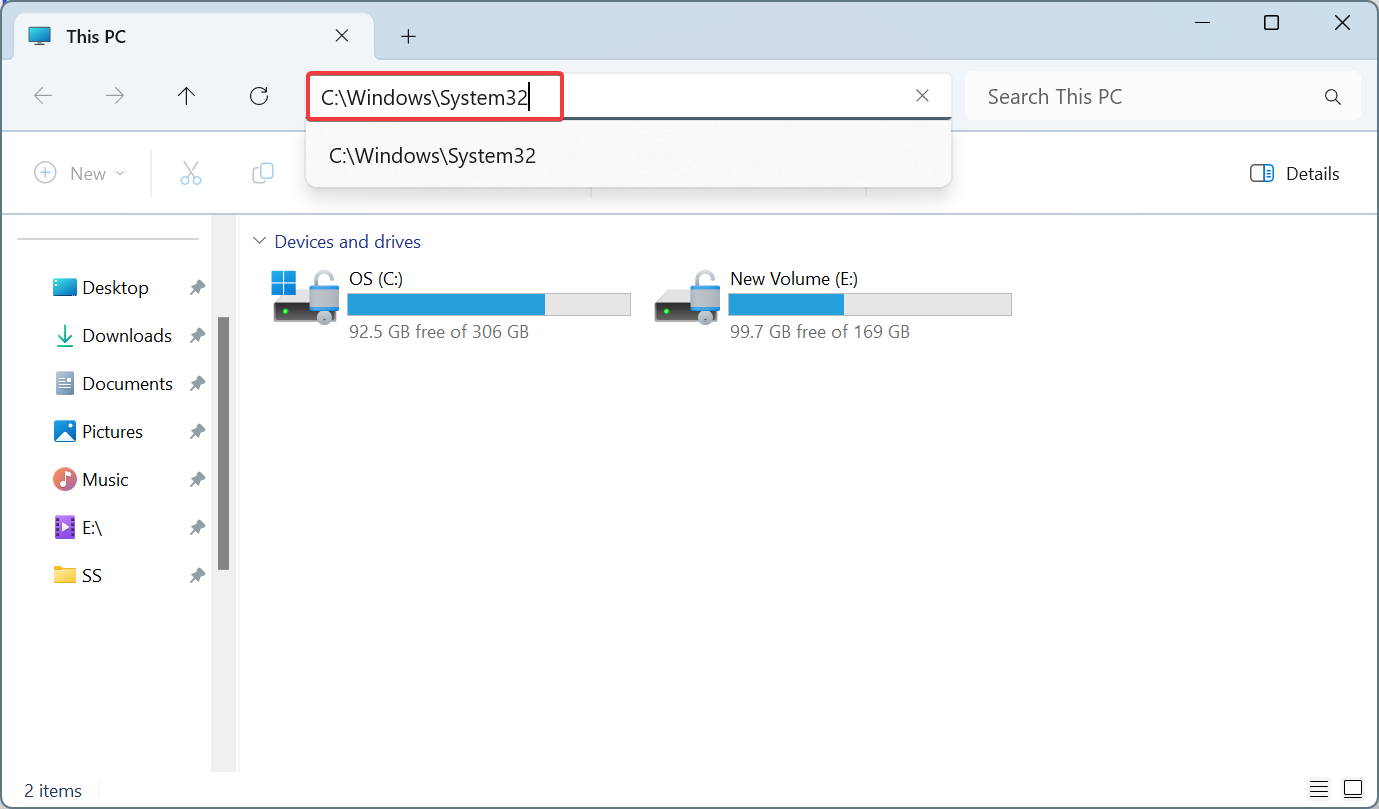Toggle the Details pane

coord(1295,173)
